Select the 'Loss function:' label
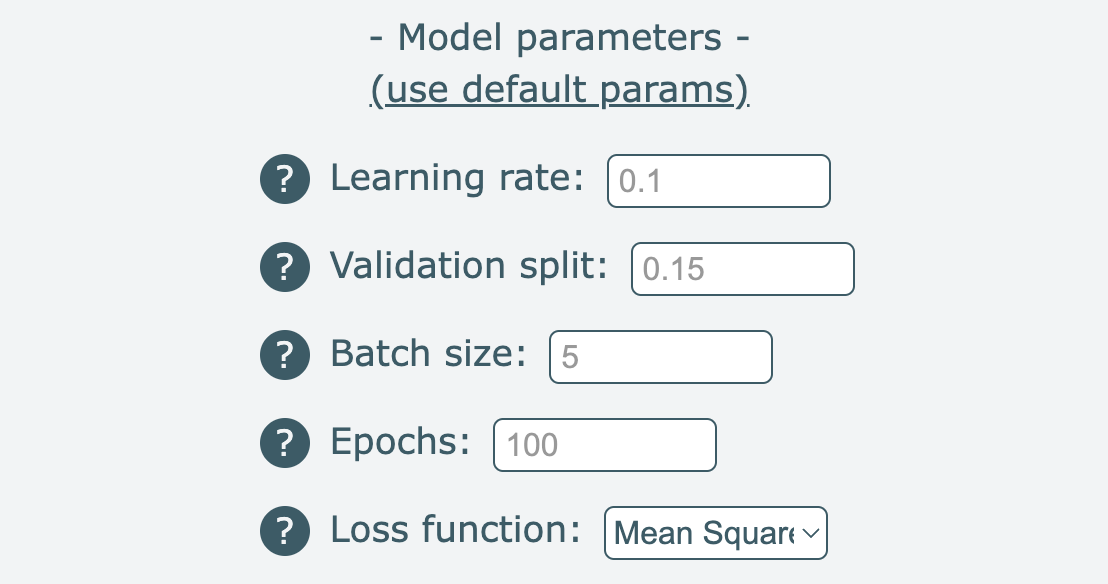Screen dimensions: 1108x584 click(x=455, y=530)
